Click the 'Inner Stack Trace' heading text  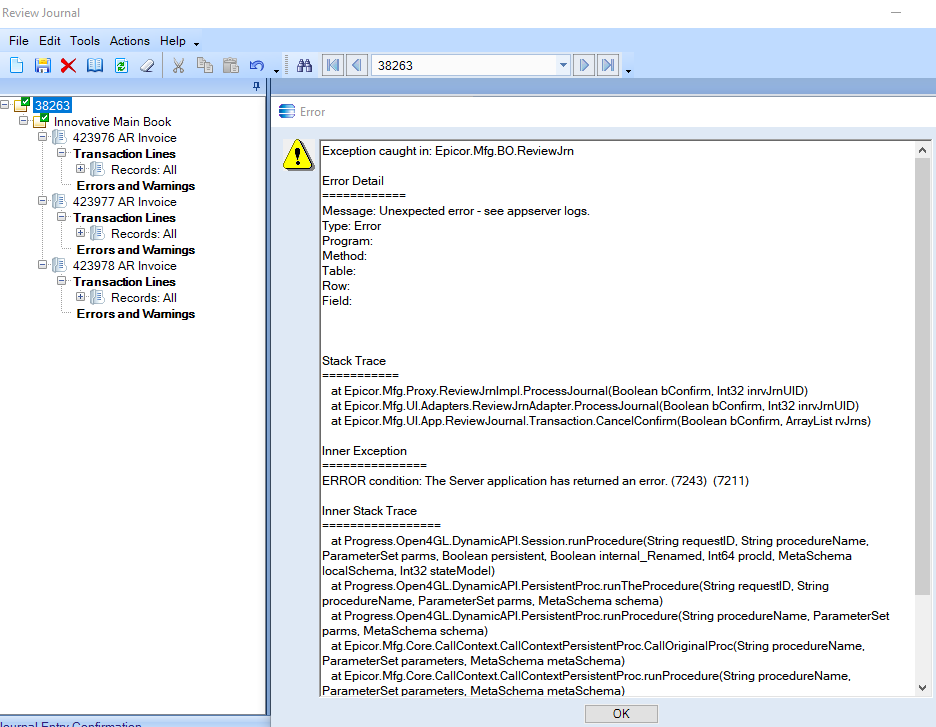[x=369, y=510]
